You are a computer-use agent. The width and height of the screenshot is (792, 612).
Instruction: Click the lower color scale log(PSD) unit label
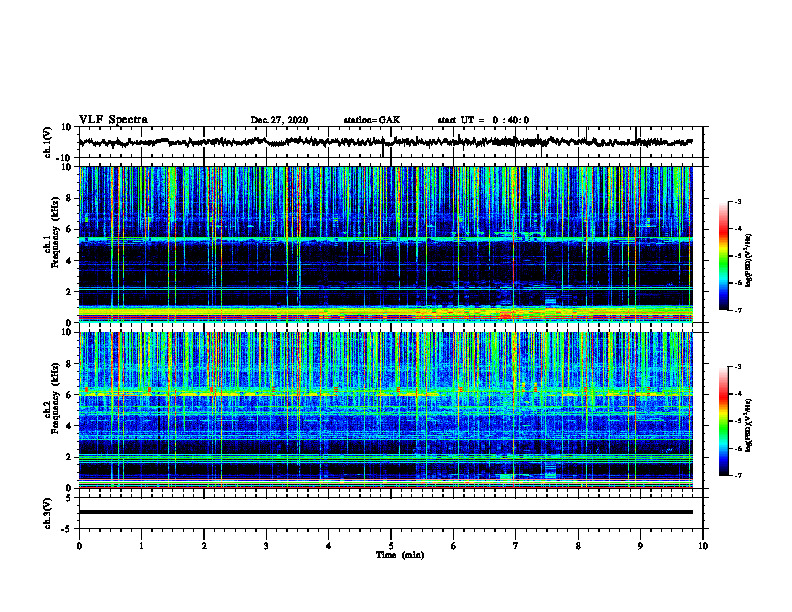tap(749, 425)
